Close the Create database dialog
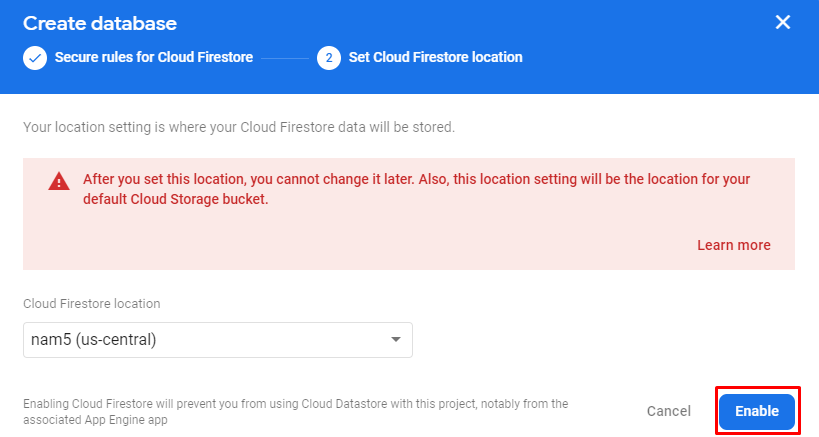 click(x=782, y=22)
